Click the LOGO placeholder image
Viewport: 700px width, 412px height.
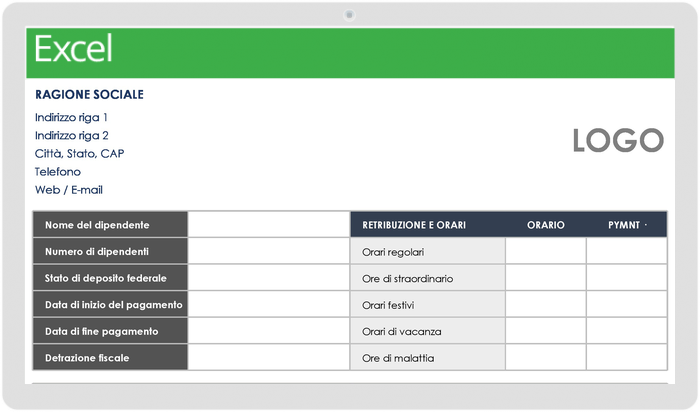pos(617,141)
